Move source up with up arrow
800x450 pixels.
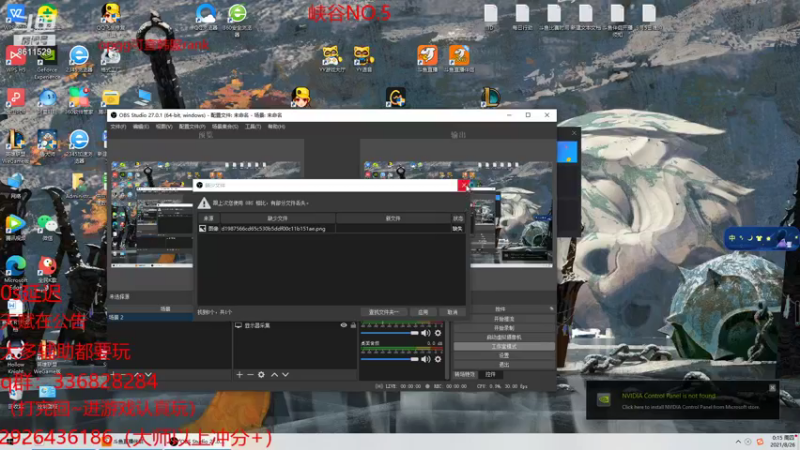[x=274, y=374]
